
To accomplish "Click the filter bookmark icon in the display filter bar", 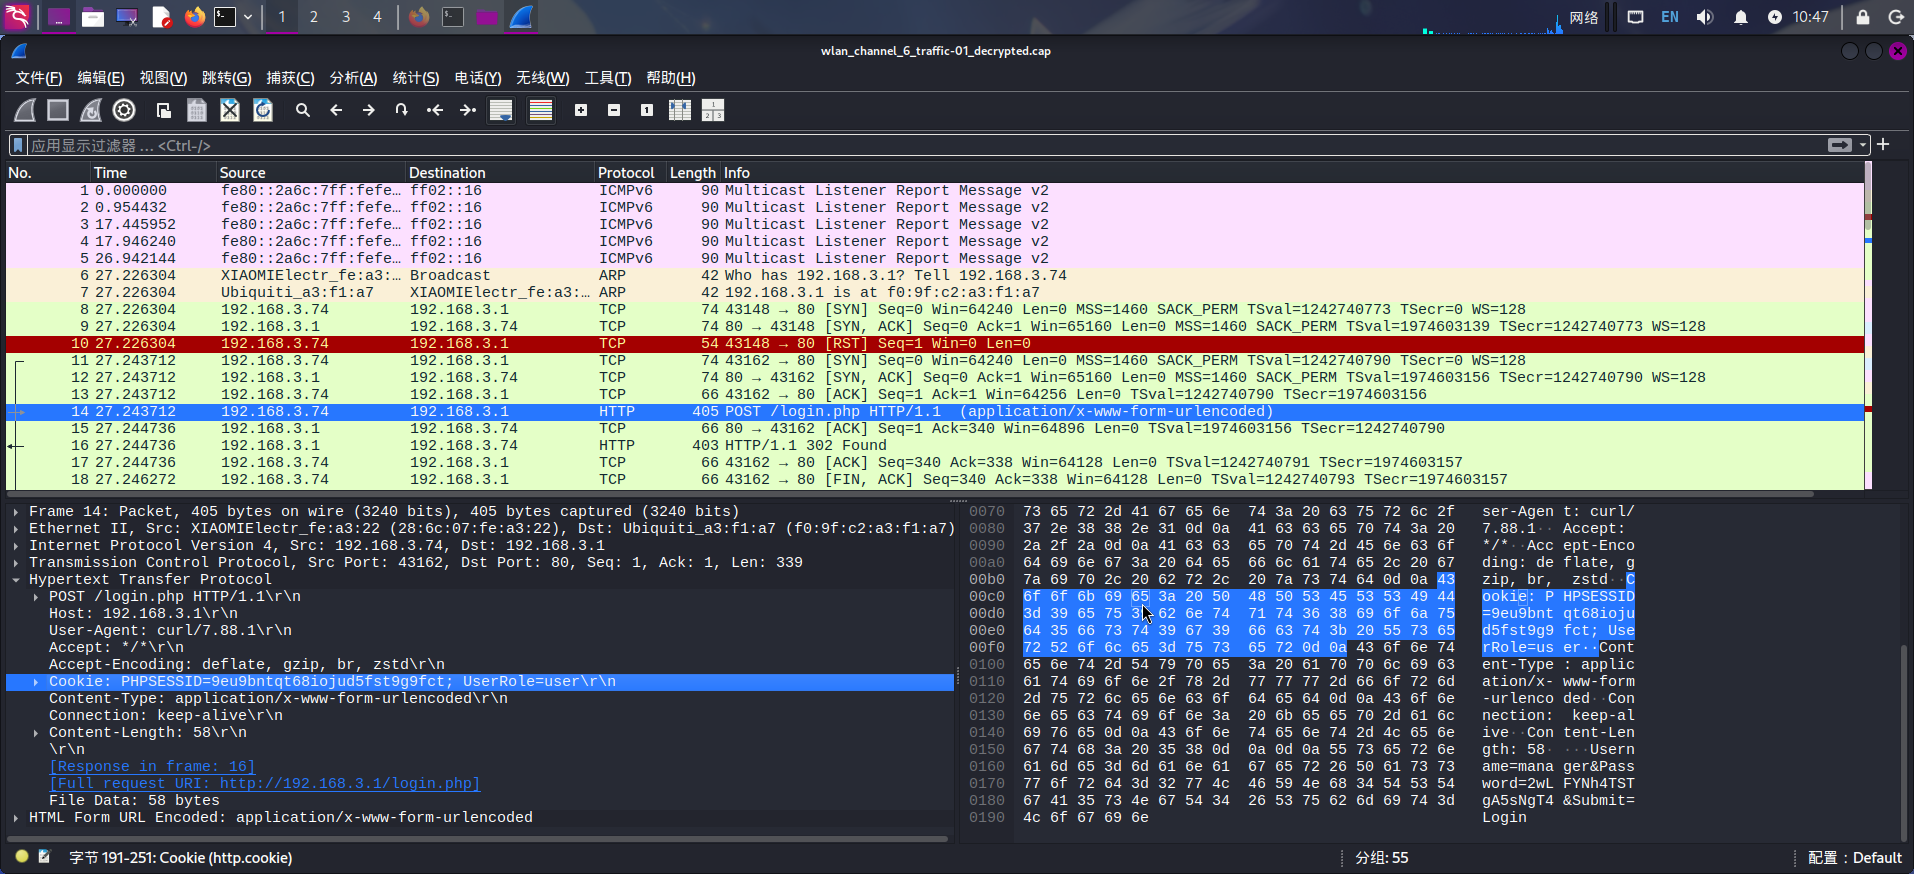I will pos(17,145).
